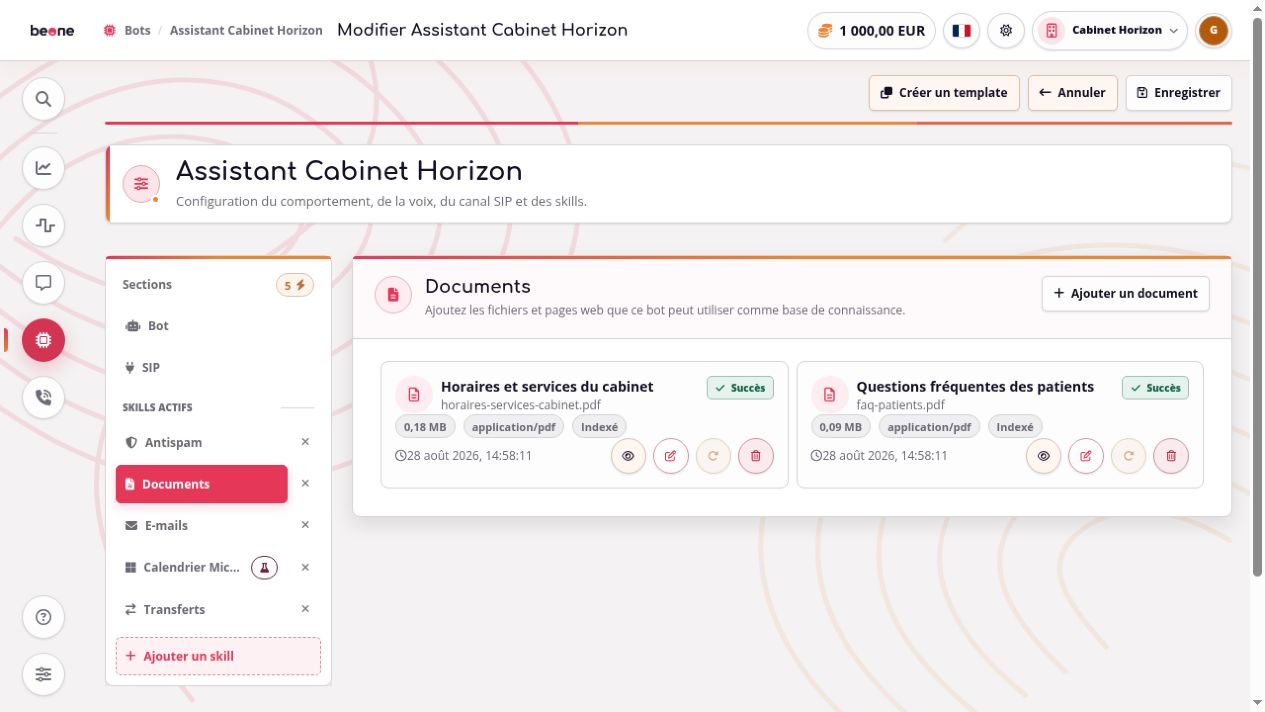Viewport: 1265px width, 712px height.
Task: Open the settings gear in top bar
Action: pyautogui.click(x=1006, y=30)
